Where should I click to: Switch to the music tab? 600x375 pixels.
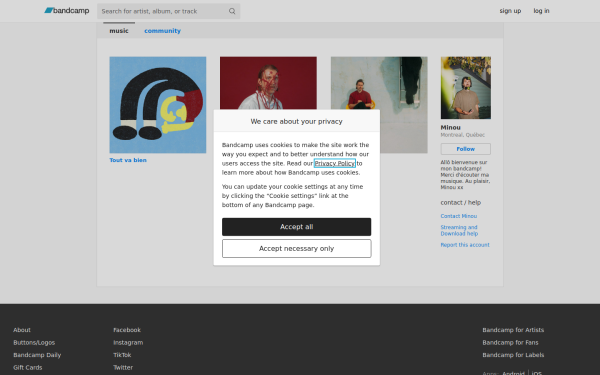click(x=119, y=31)
